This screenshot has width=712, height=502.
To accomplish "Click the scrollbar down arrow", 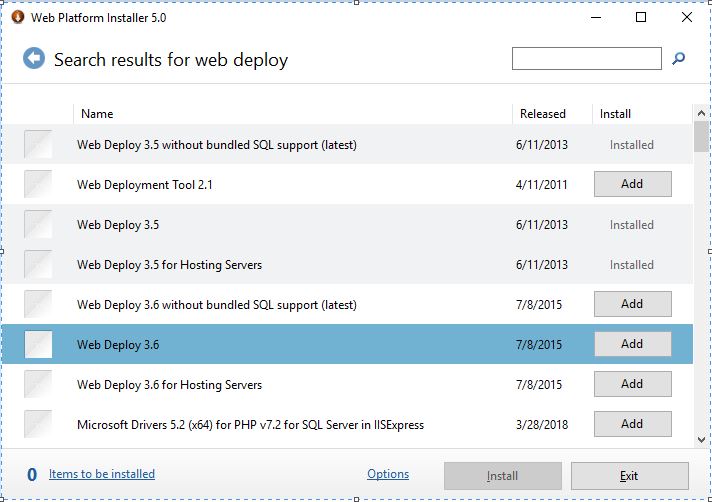I will point(701,439).
